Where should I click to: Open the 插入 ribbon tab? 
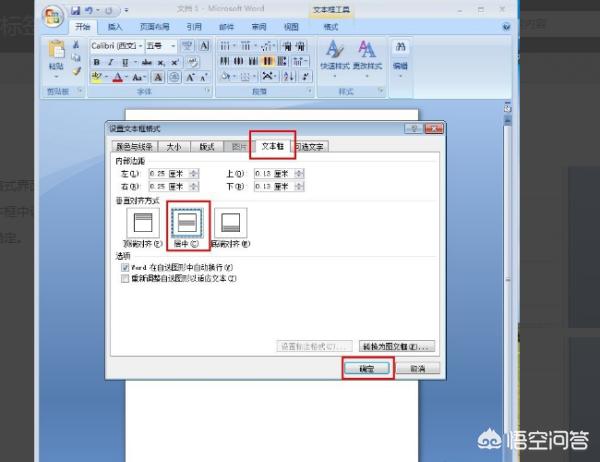116,27
